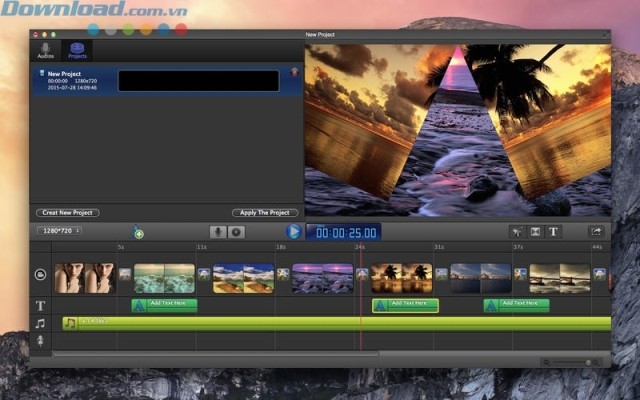Click the 00:00:25.00 timecode display
This screenshot has height=400, width=640.
343,232
